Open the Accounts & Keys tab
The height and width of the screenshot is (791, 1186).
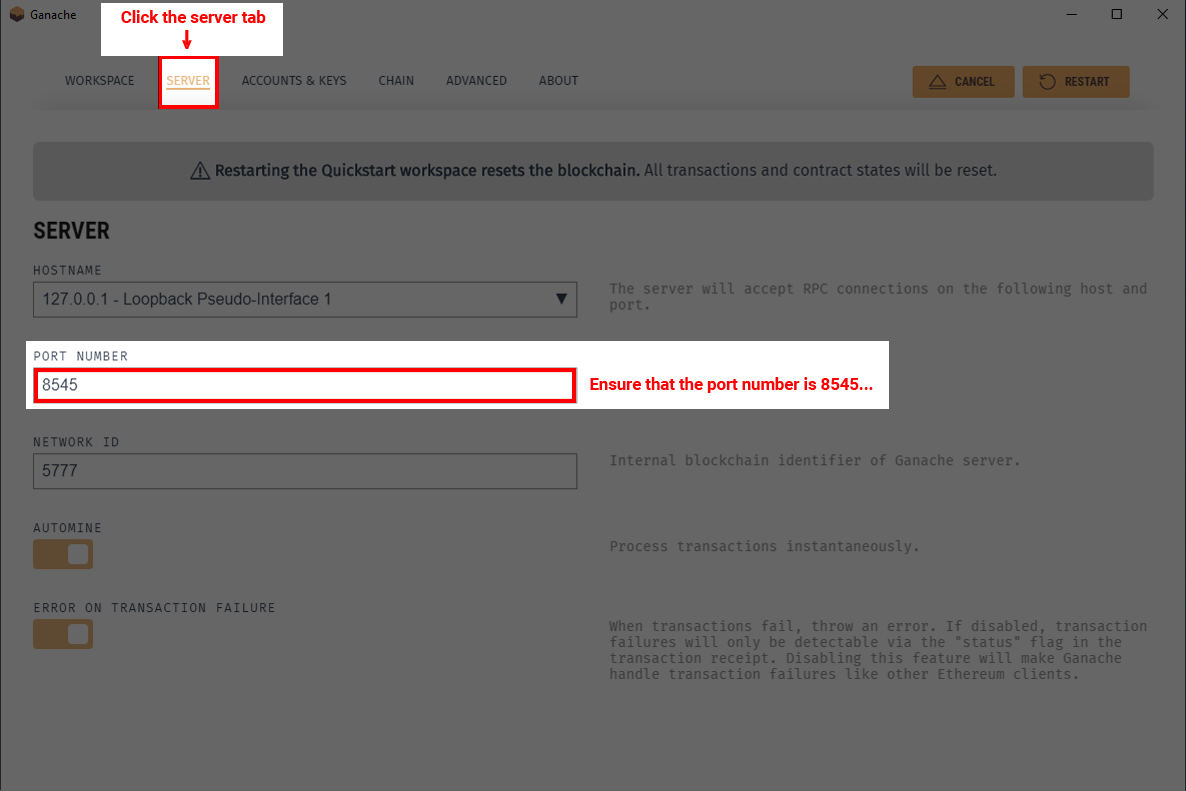click(293, 81)
